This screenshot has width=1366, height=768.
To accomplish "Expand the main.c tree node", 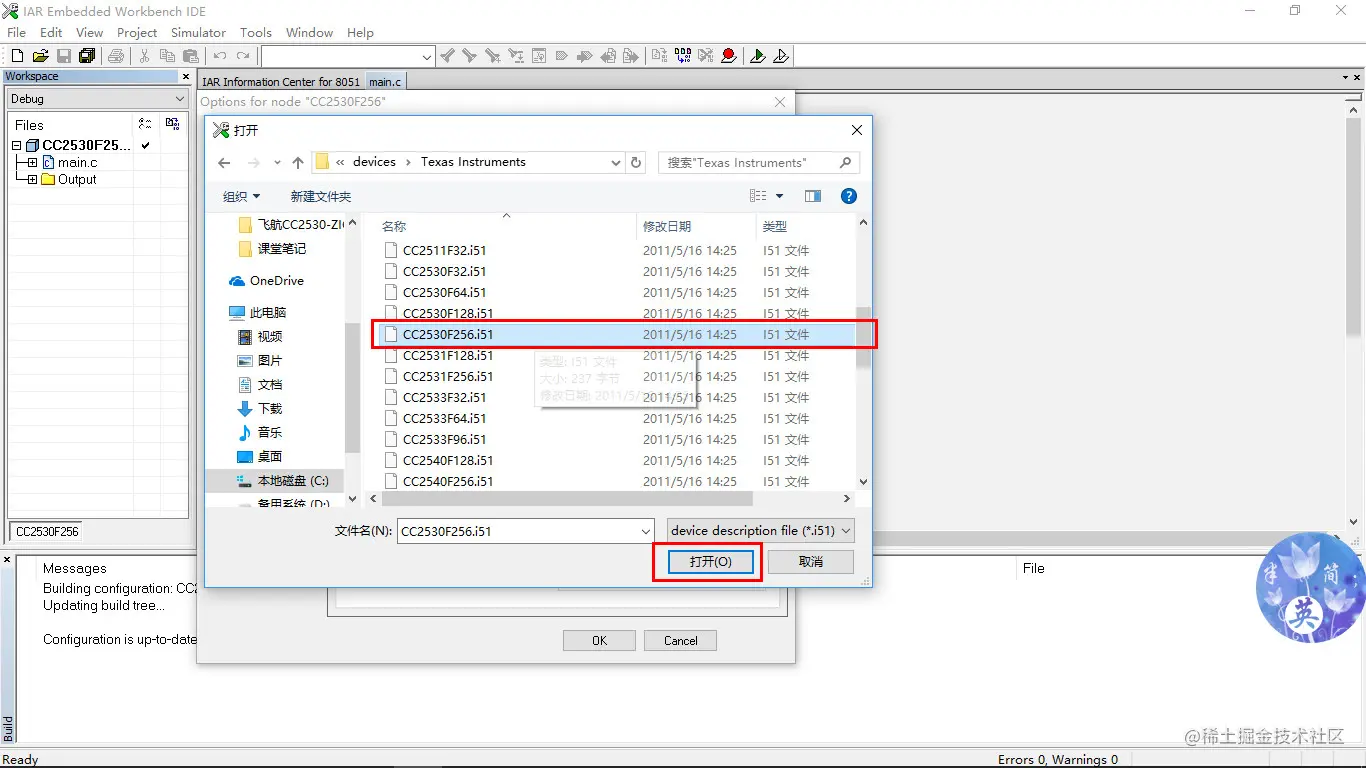I will [33, 162].
